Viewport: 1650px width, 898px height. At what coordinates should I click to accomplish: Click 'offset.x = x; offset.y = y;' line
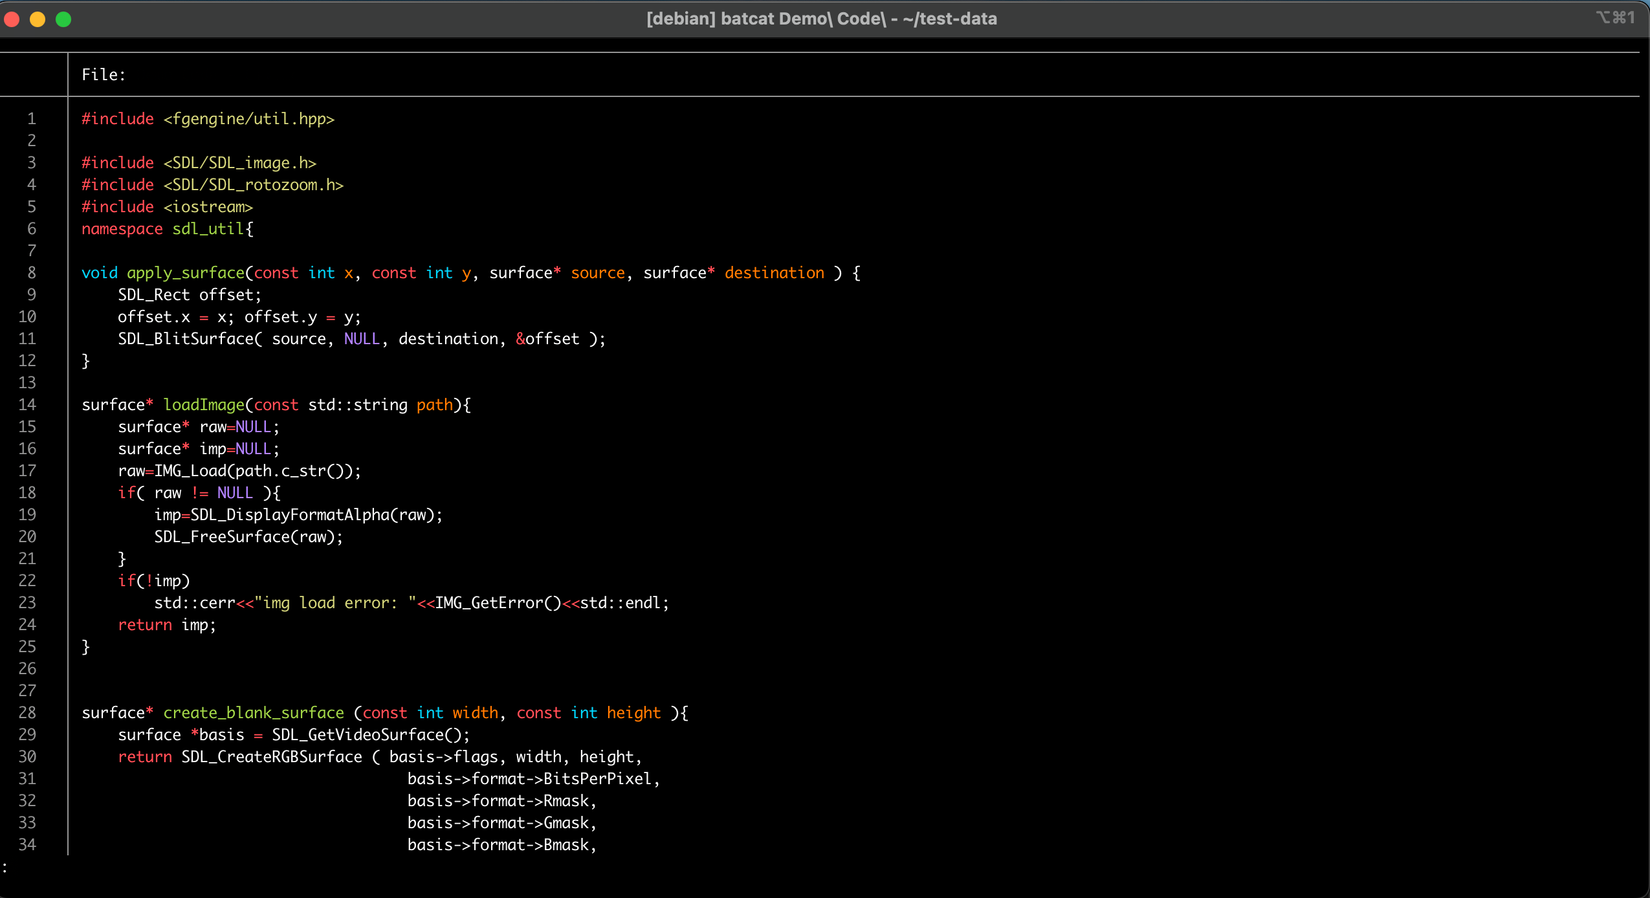[x=240, y=317]
